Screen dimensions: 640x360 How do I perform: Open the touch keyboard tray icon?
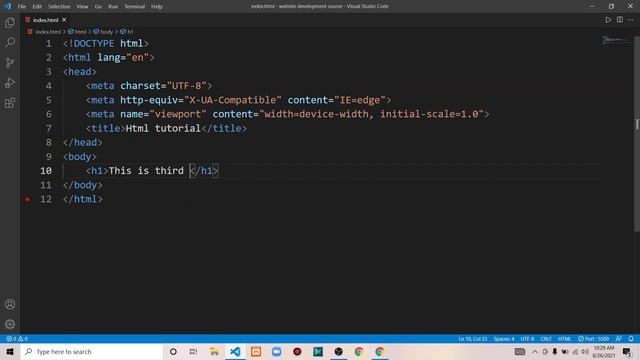click(x=520, y=351)
